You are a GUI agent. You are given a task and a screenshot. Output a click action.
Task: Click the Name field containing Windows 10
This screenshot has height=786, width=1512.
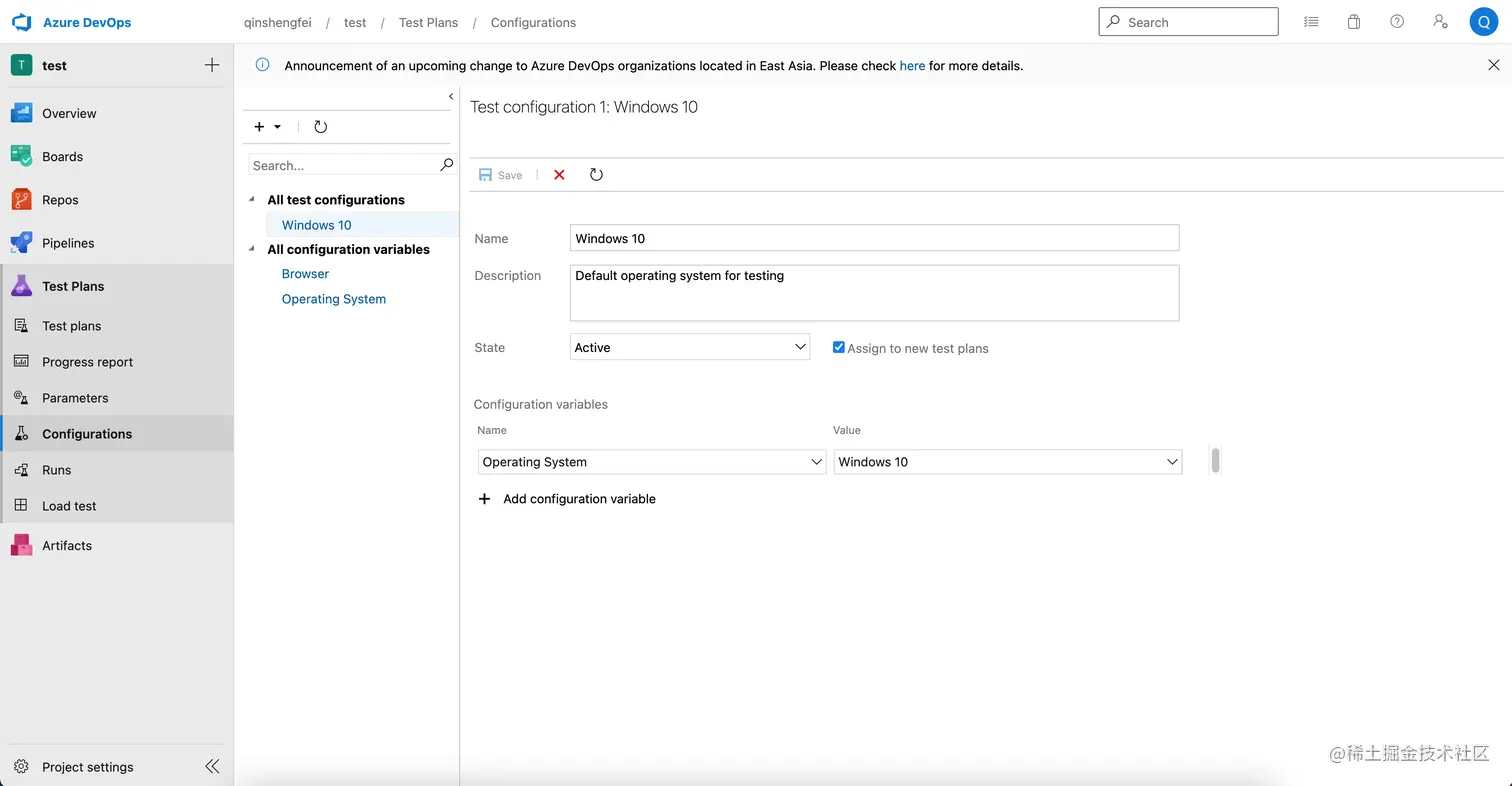(875, 238)
